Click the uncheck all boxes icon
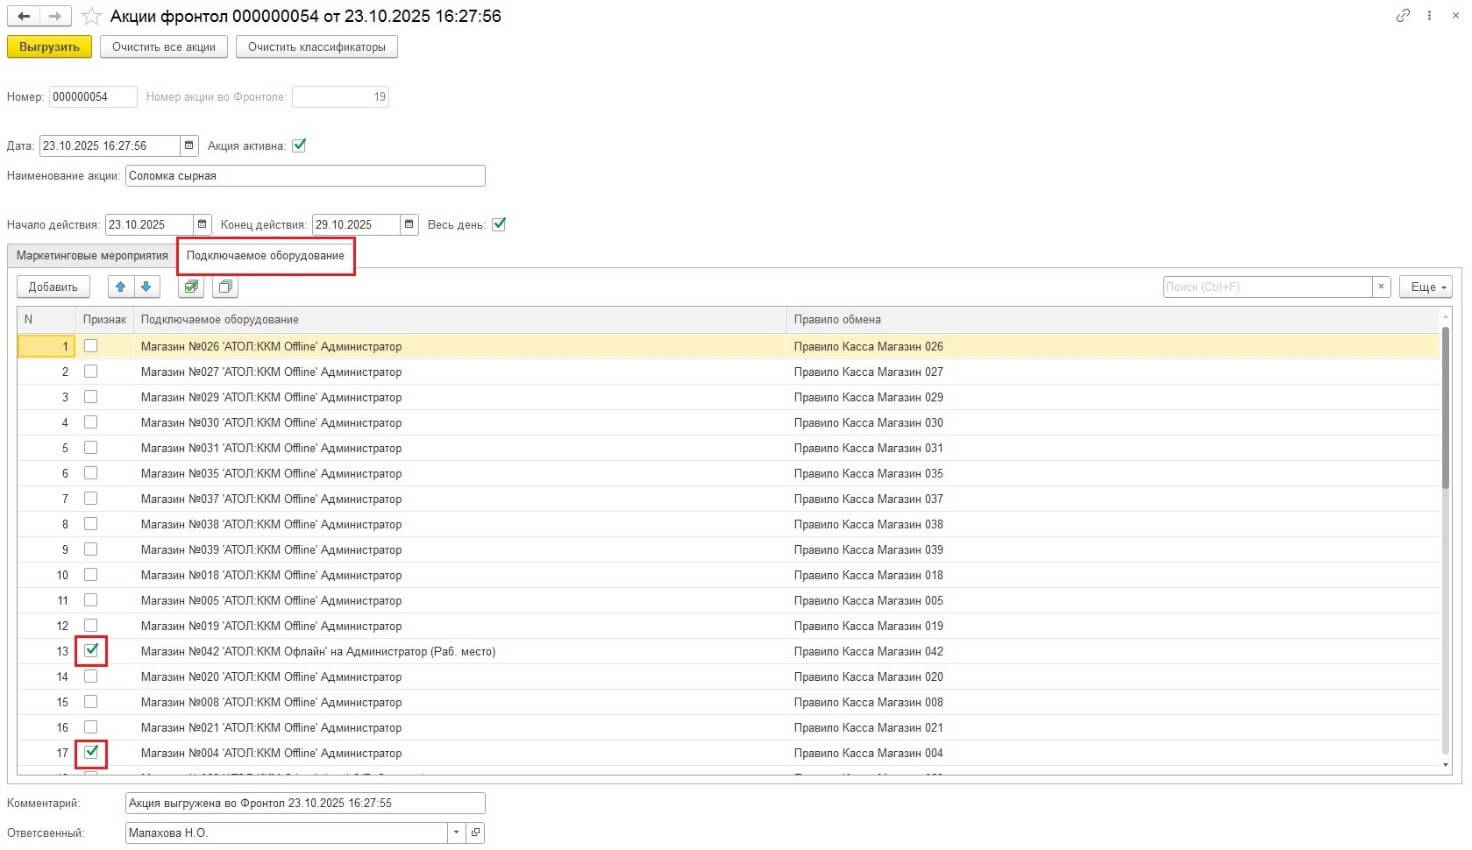 [x=225, y=287]
